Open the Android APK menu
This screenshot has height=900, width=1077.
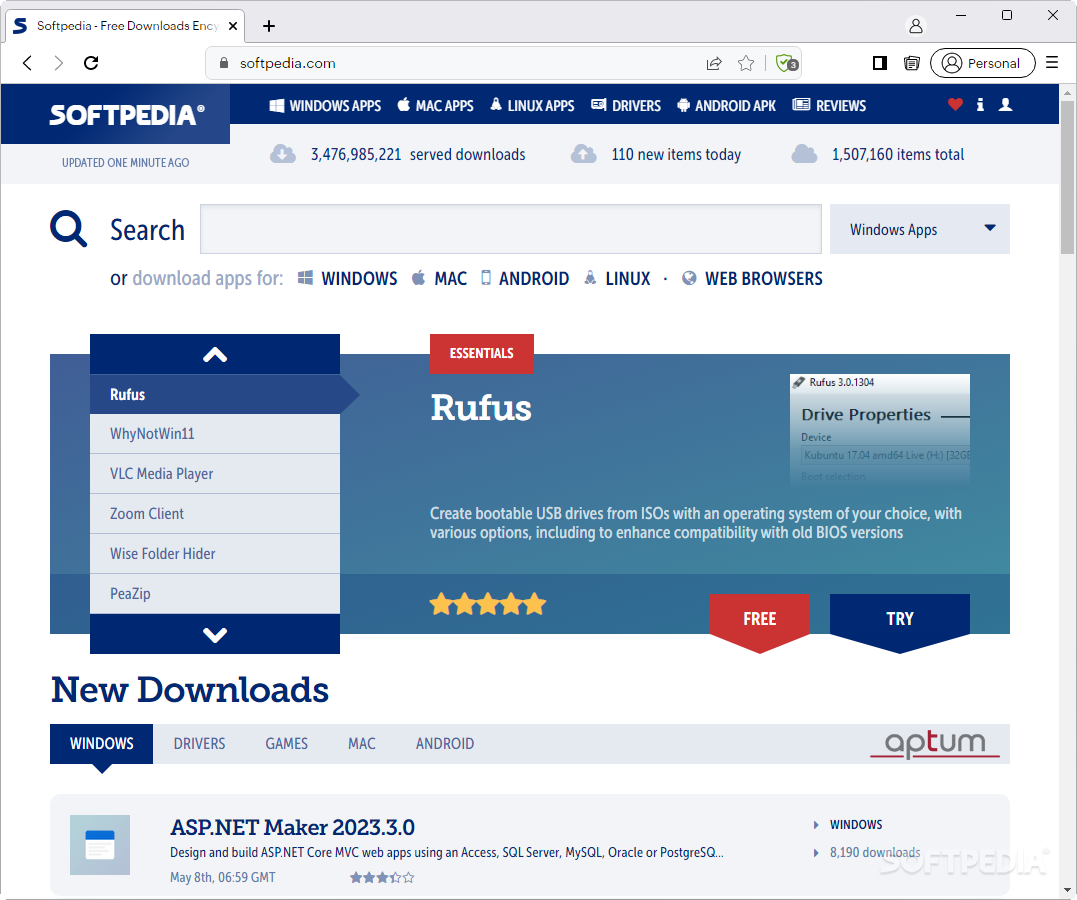pyautogui.click(x=726, y=106)
